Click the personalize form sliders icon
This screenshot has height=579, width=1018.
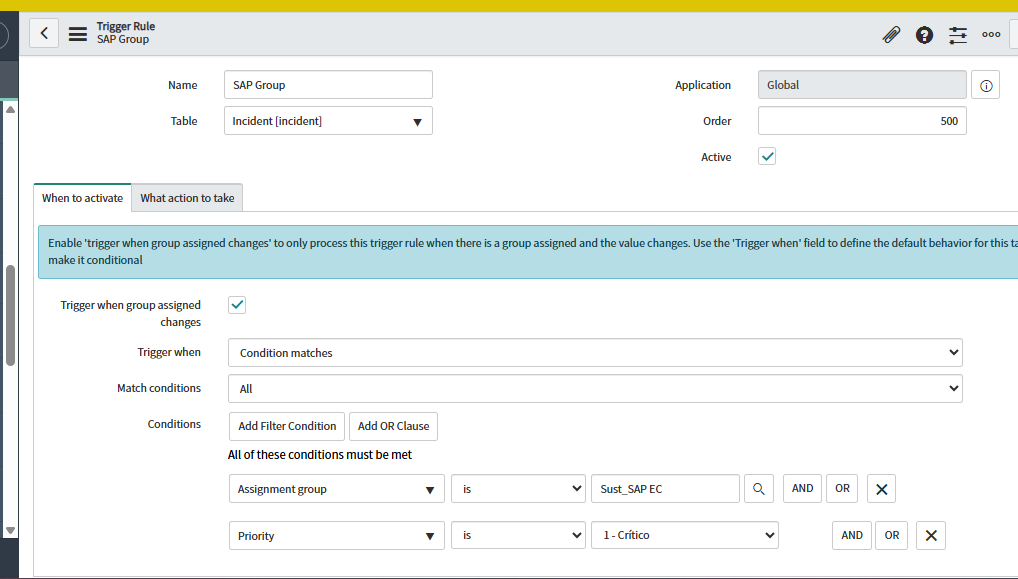click(x=958, y=35)
